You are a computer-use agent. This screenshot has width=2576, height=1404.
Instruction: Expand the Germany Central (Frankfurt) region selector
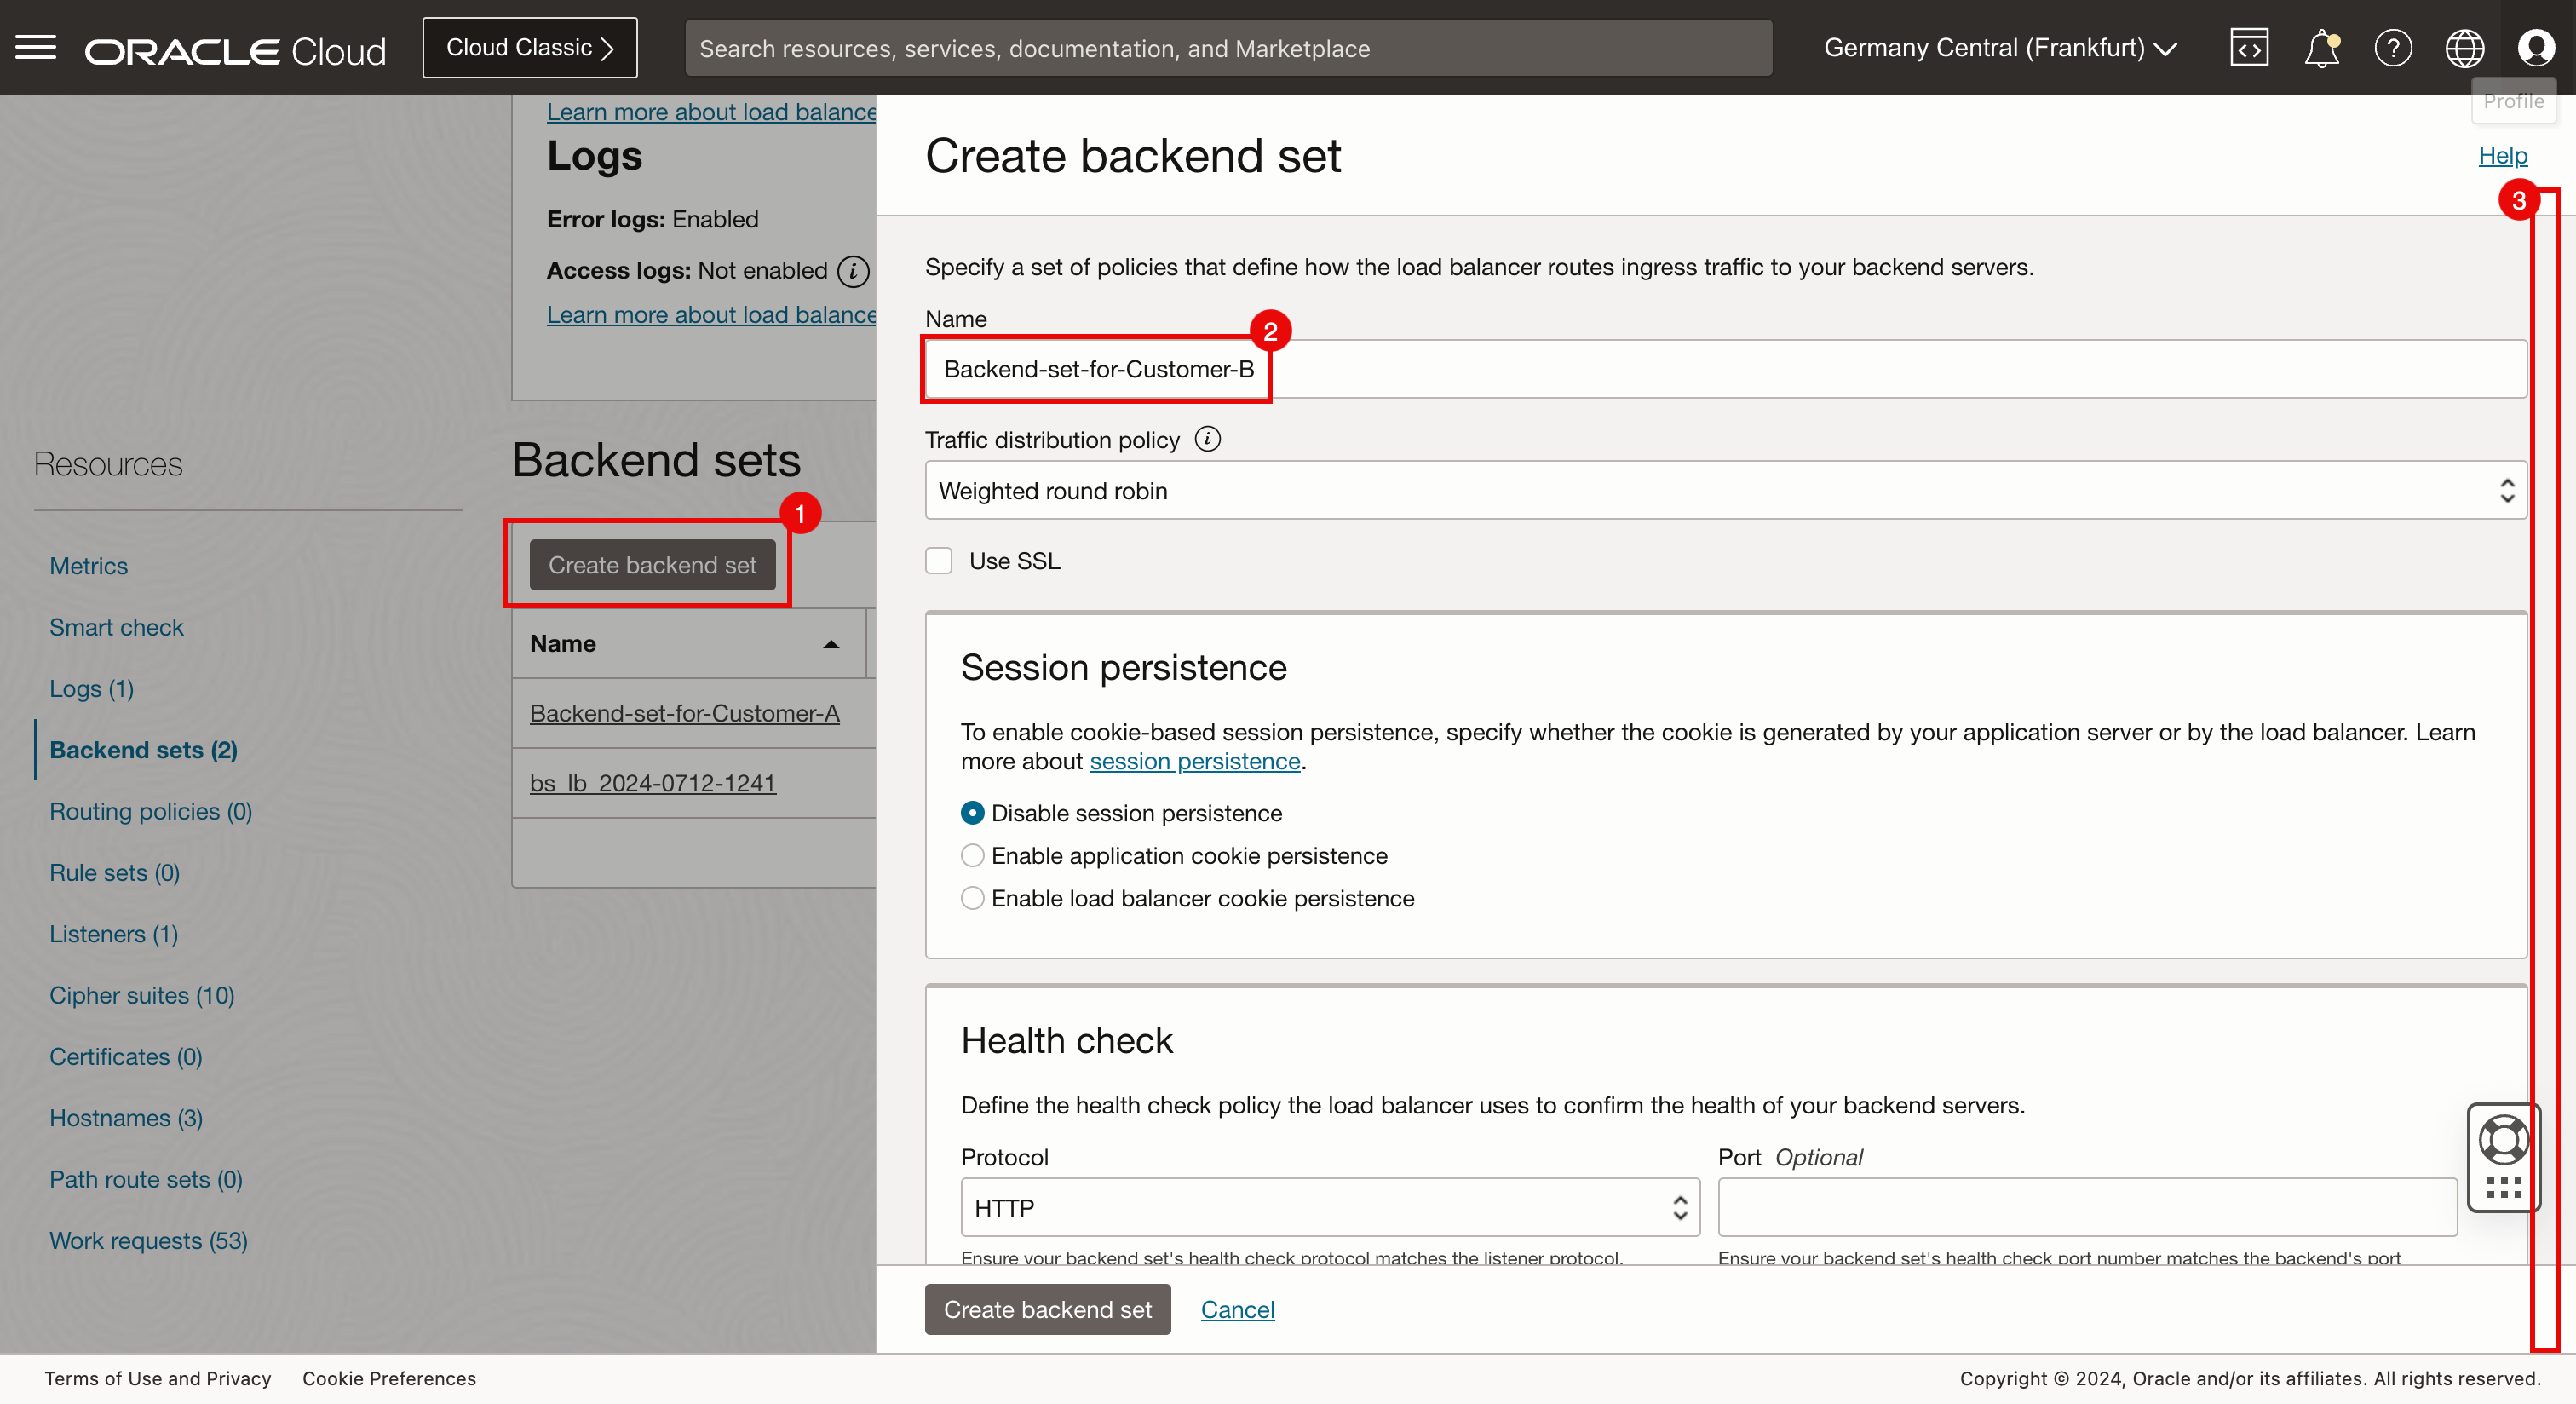coord(2000,48)
